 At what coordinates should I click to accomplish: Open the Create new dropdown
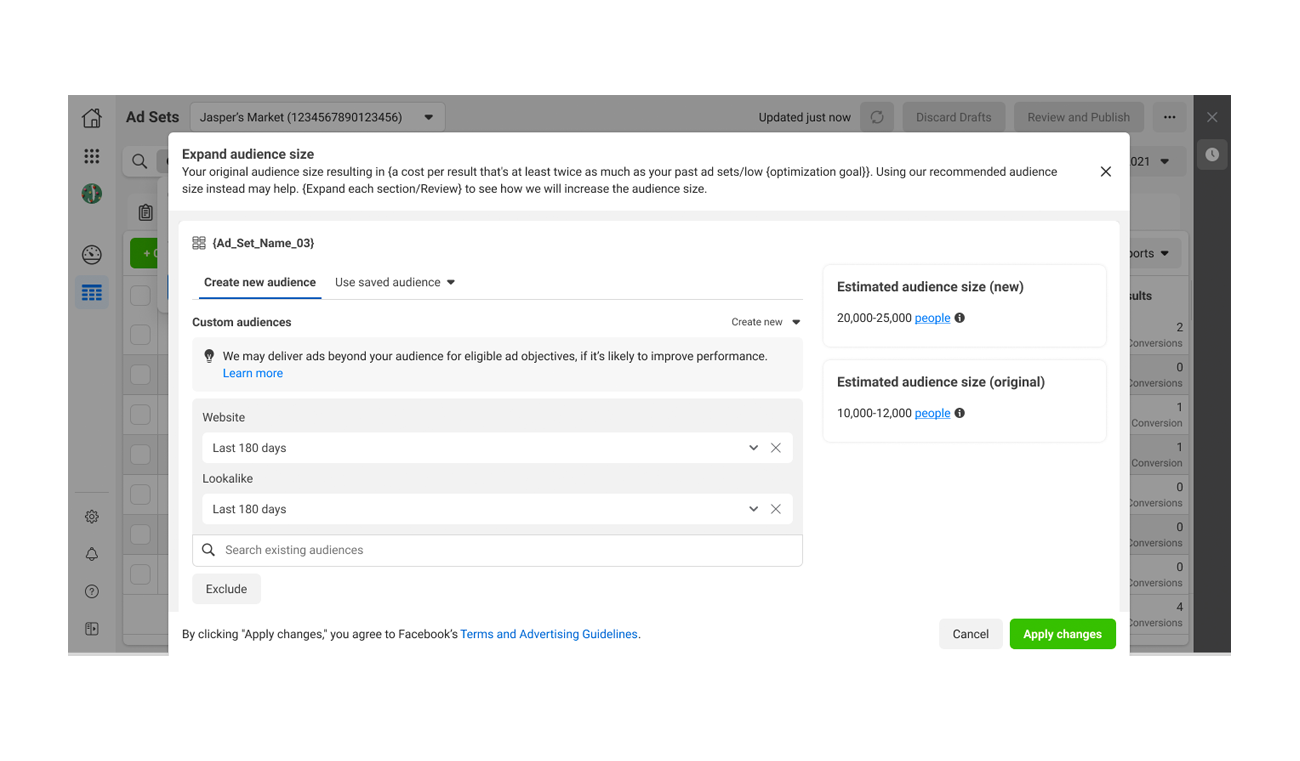pos(766,322)
